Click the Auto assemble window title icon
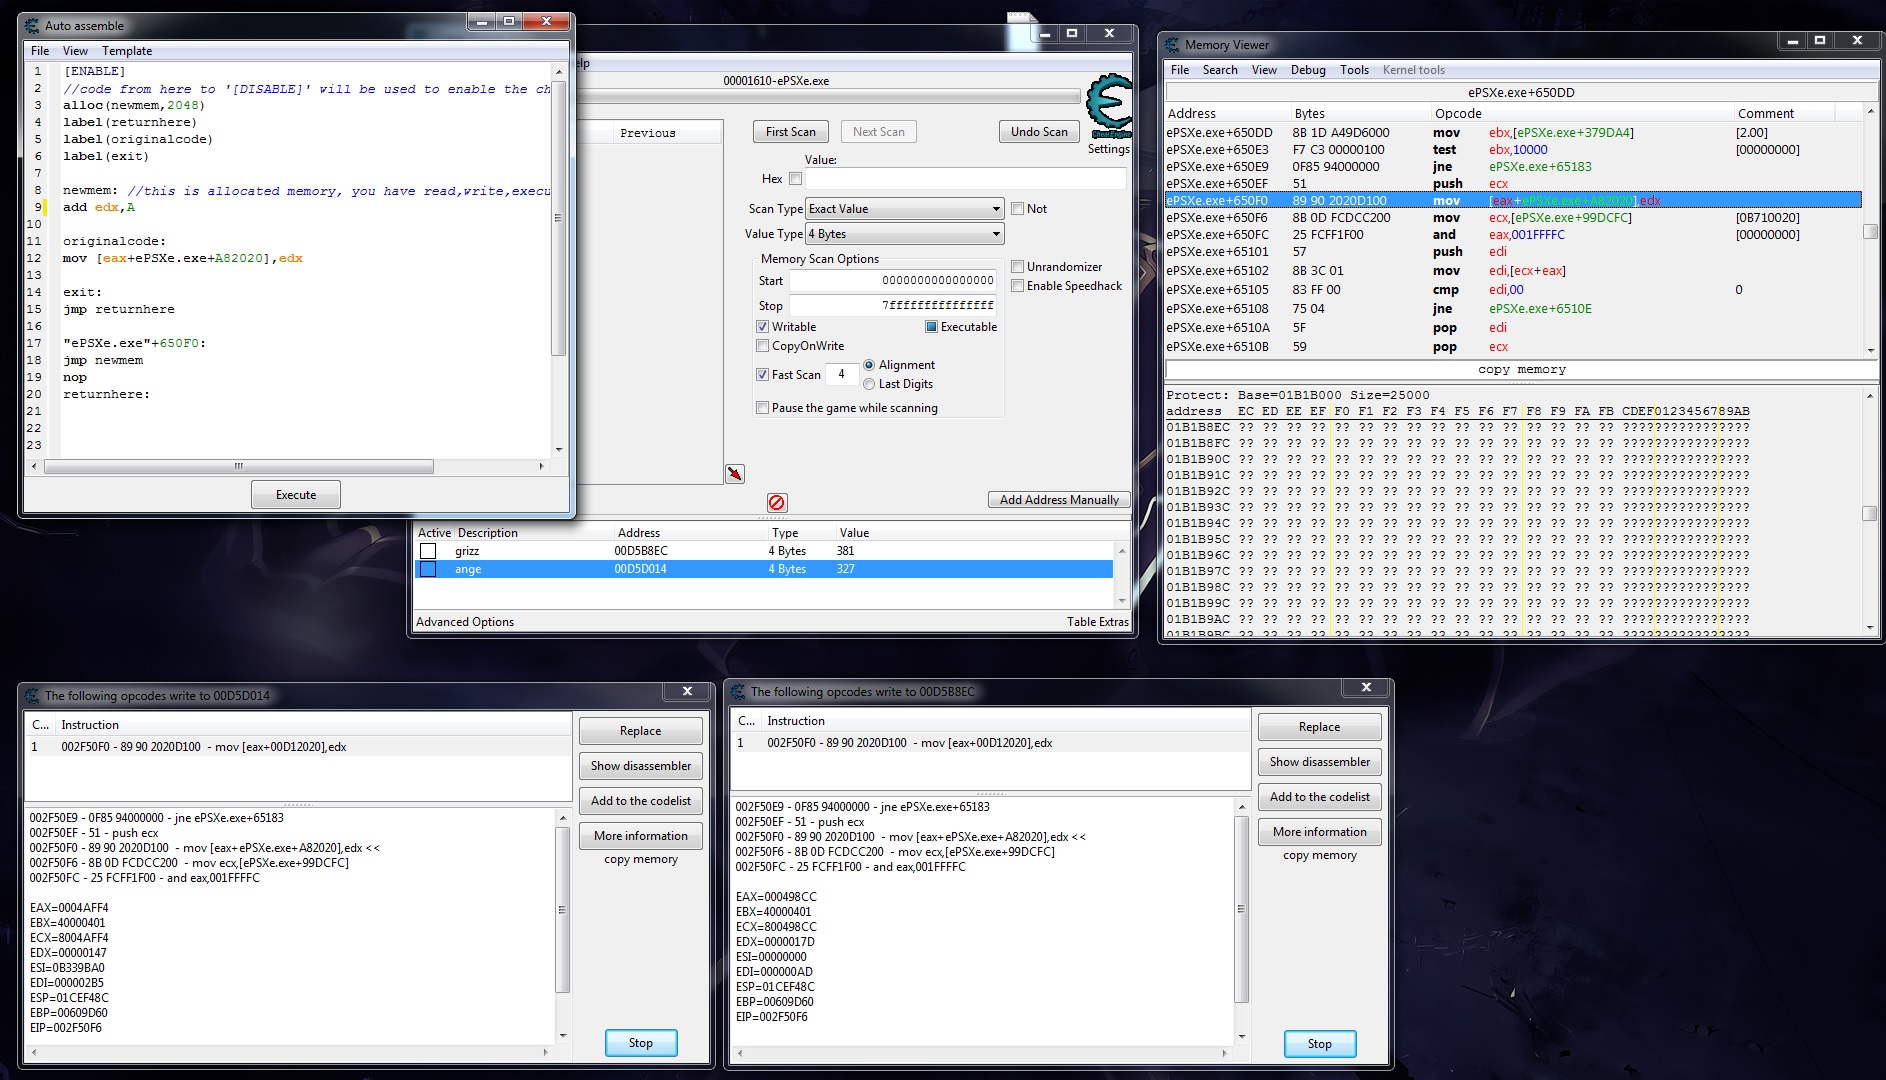The image size is (1886, 1080). pyautogui.click(x=32, y=25)
